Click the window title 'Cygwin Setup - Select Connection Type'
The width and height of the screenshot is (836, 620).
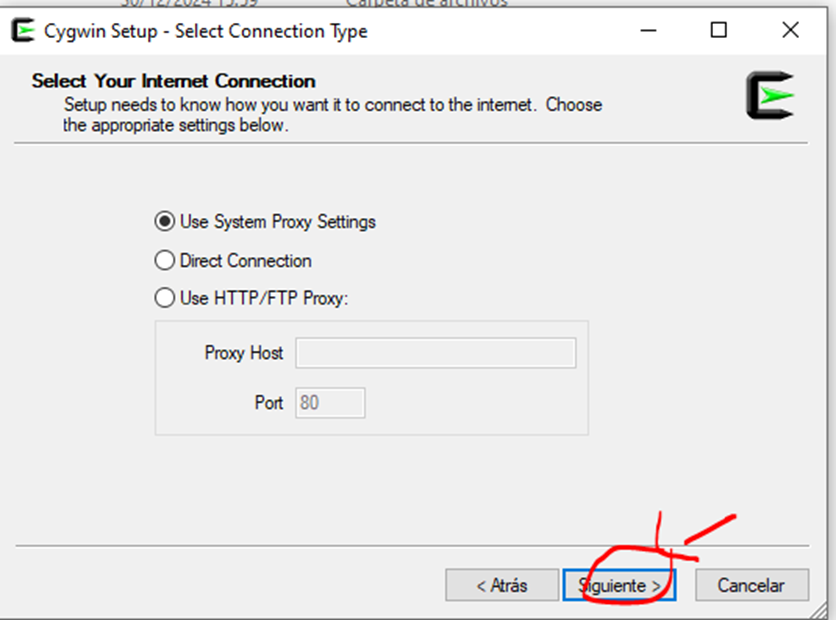pyautogui.click(x=205, y=31)
